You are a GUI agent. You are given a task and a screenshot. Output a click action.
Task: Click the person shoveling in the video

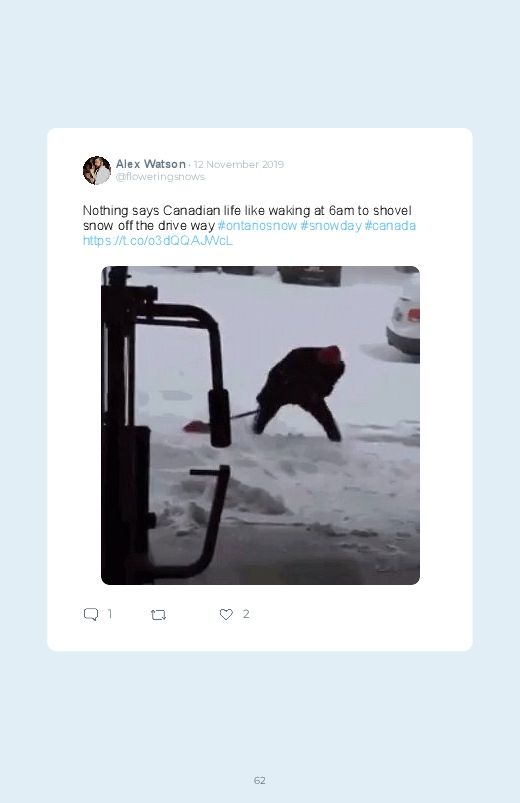(x=301, y=391)
